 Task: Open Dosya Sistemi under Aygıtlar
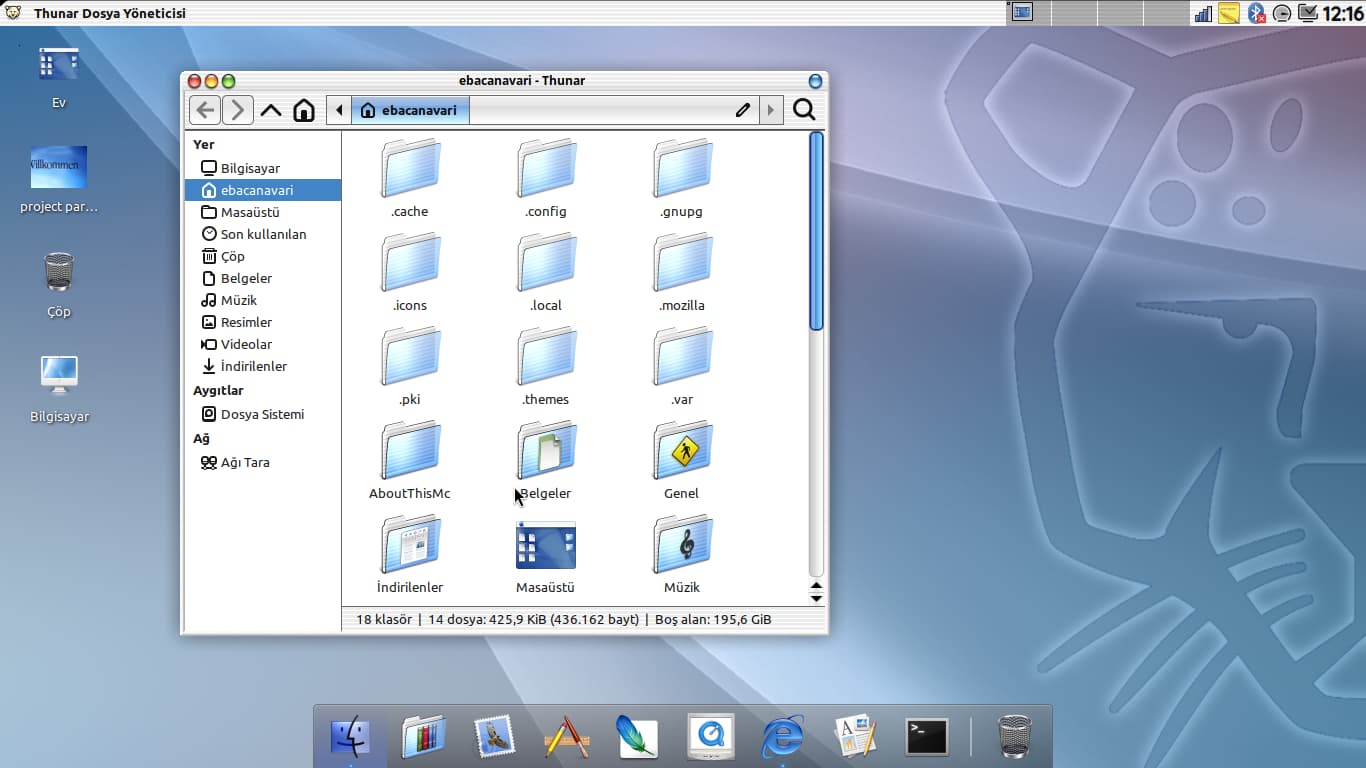pyautogui.click(x=262, y=414)
